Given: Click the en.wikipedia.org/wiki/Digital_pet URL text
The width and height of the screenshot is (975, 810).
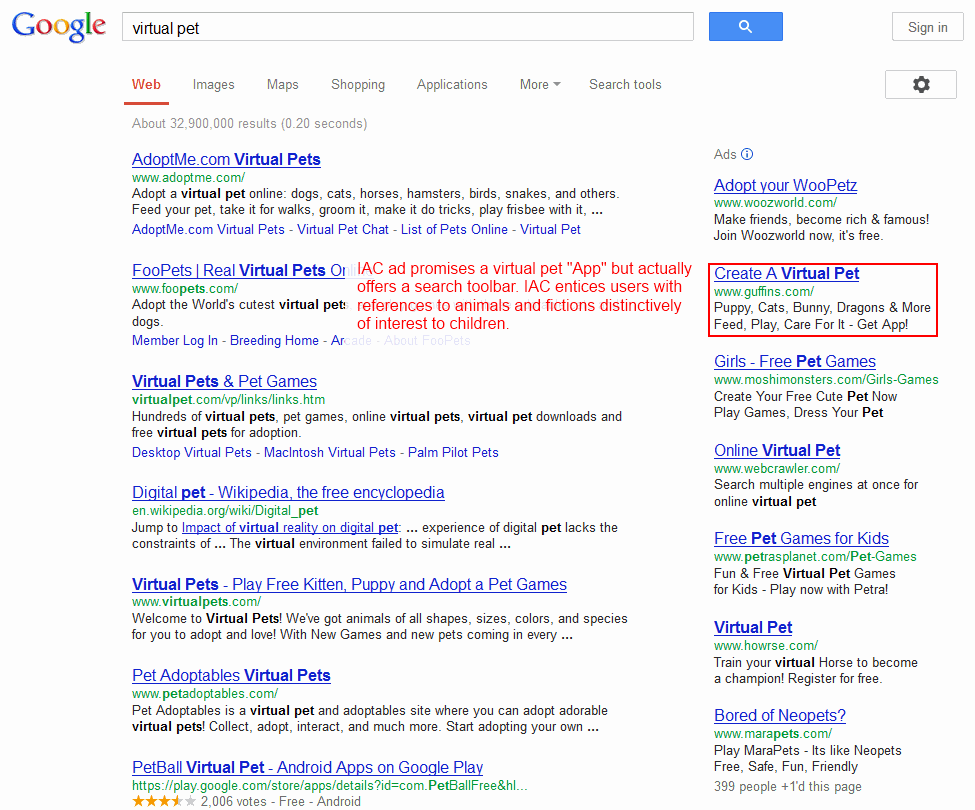Looking at the screenshot, I should pyautogui.click(x=225, y=510).
